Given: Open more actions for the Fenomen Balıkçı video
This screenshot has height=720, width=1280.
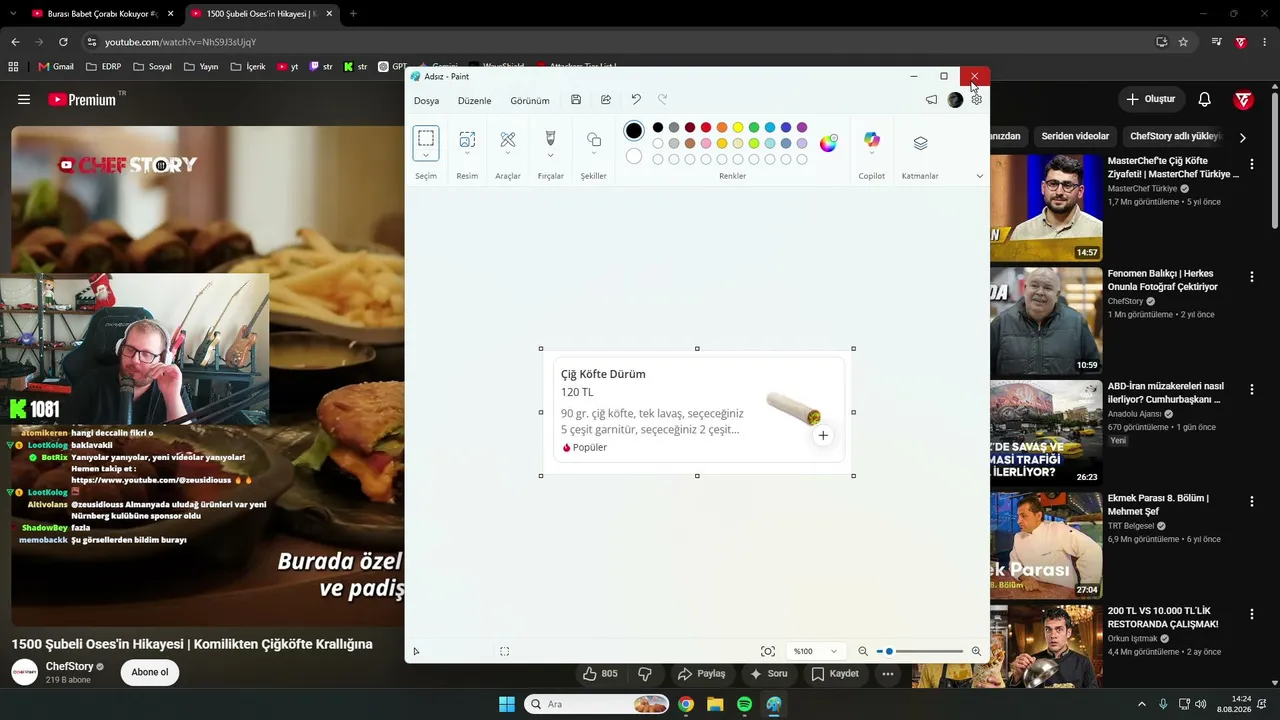Looking at the screenshot, I should (x=1252, y=277).
